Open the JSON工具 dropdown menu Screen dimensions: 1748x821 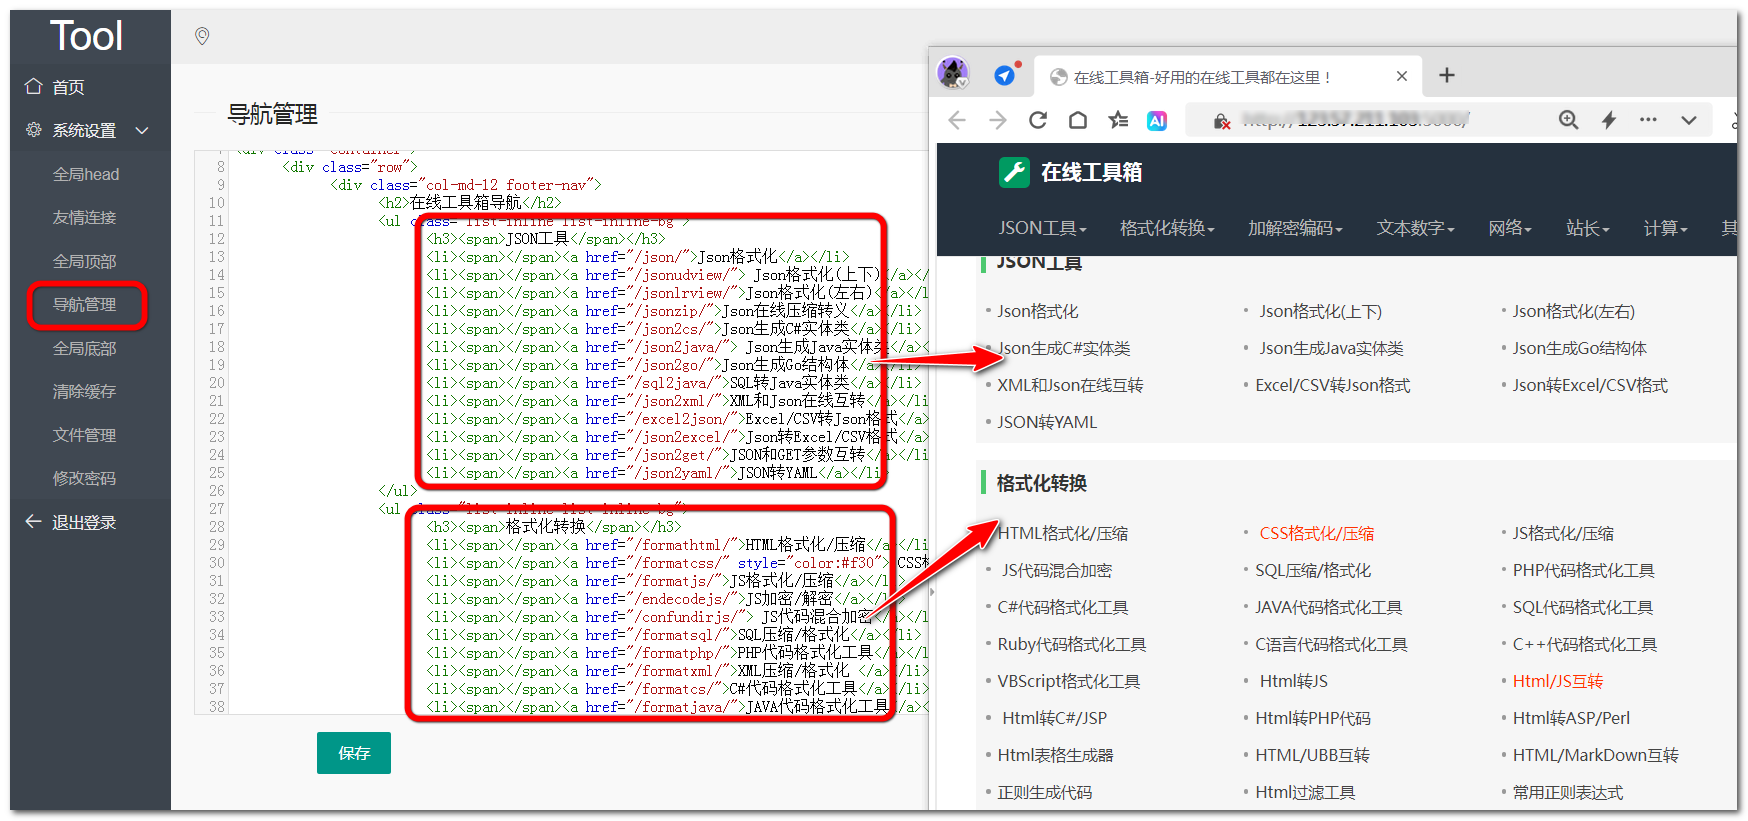(x=1042, y=228)
